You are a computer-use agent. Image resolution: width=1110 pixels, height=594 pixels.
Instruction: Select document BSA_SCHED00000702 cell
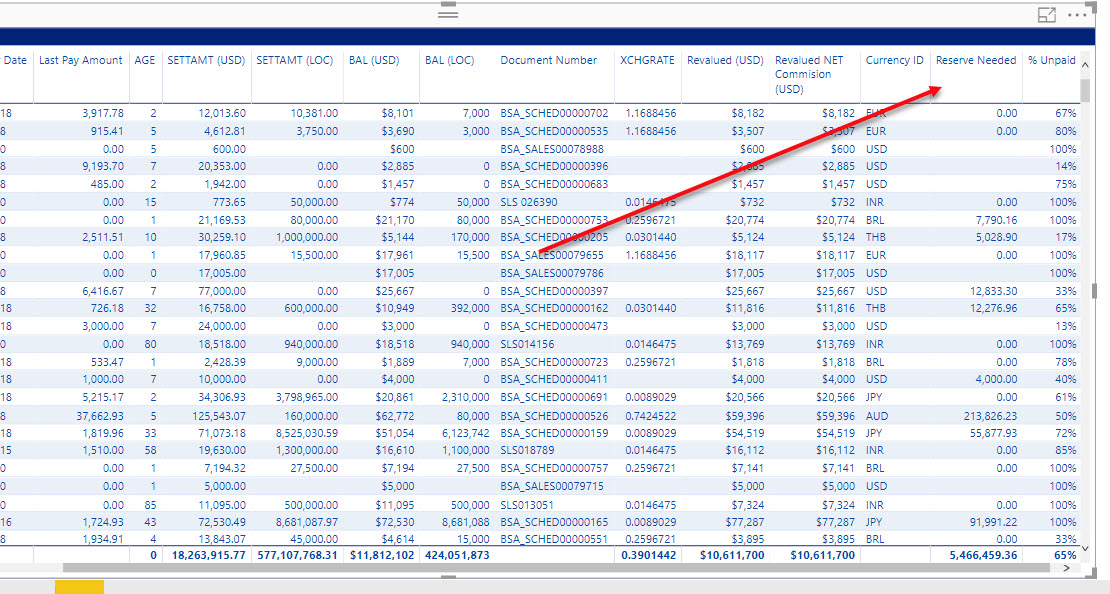point(554,113)
